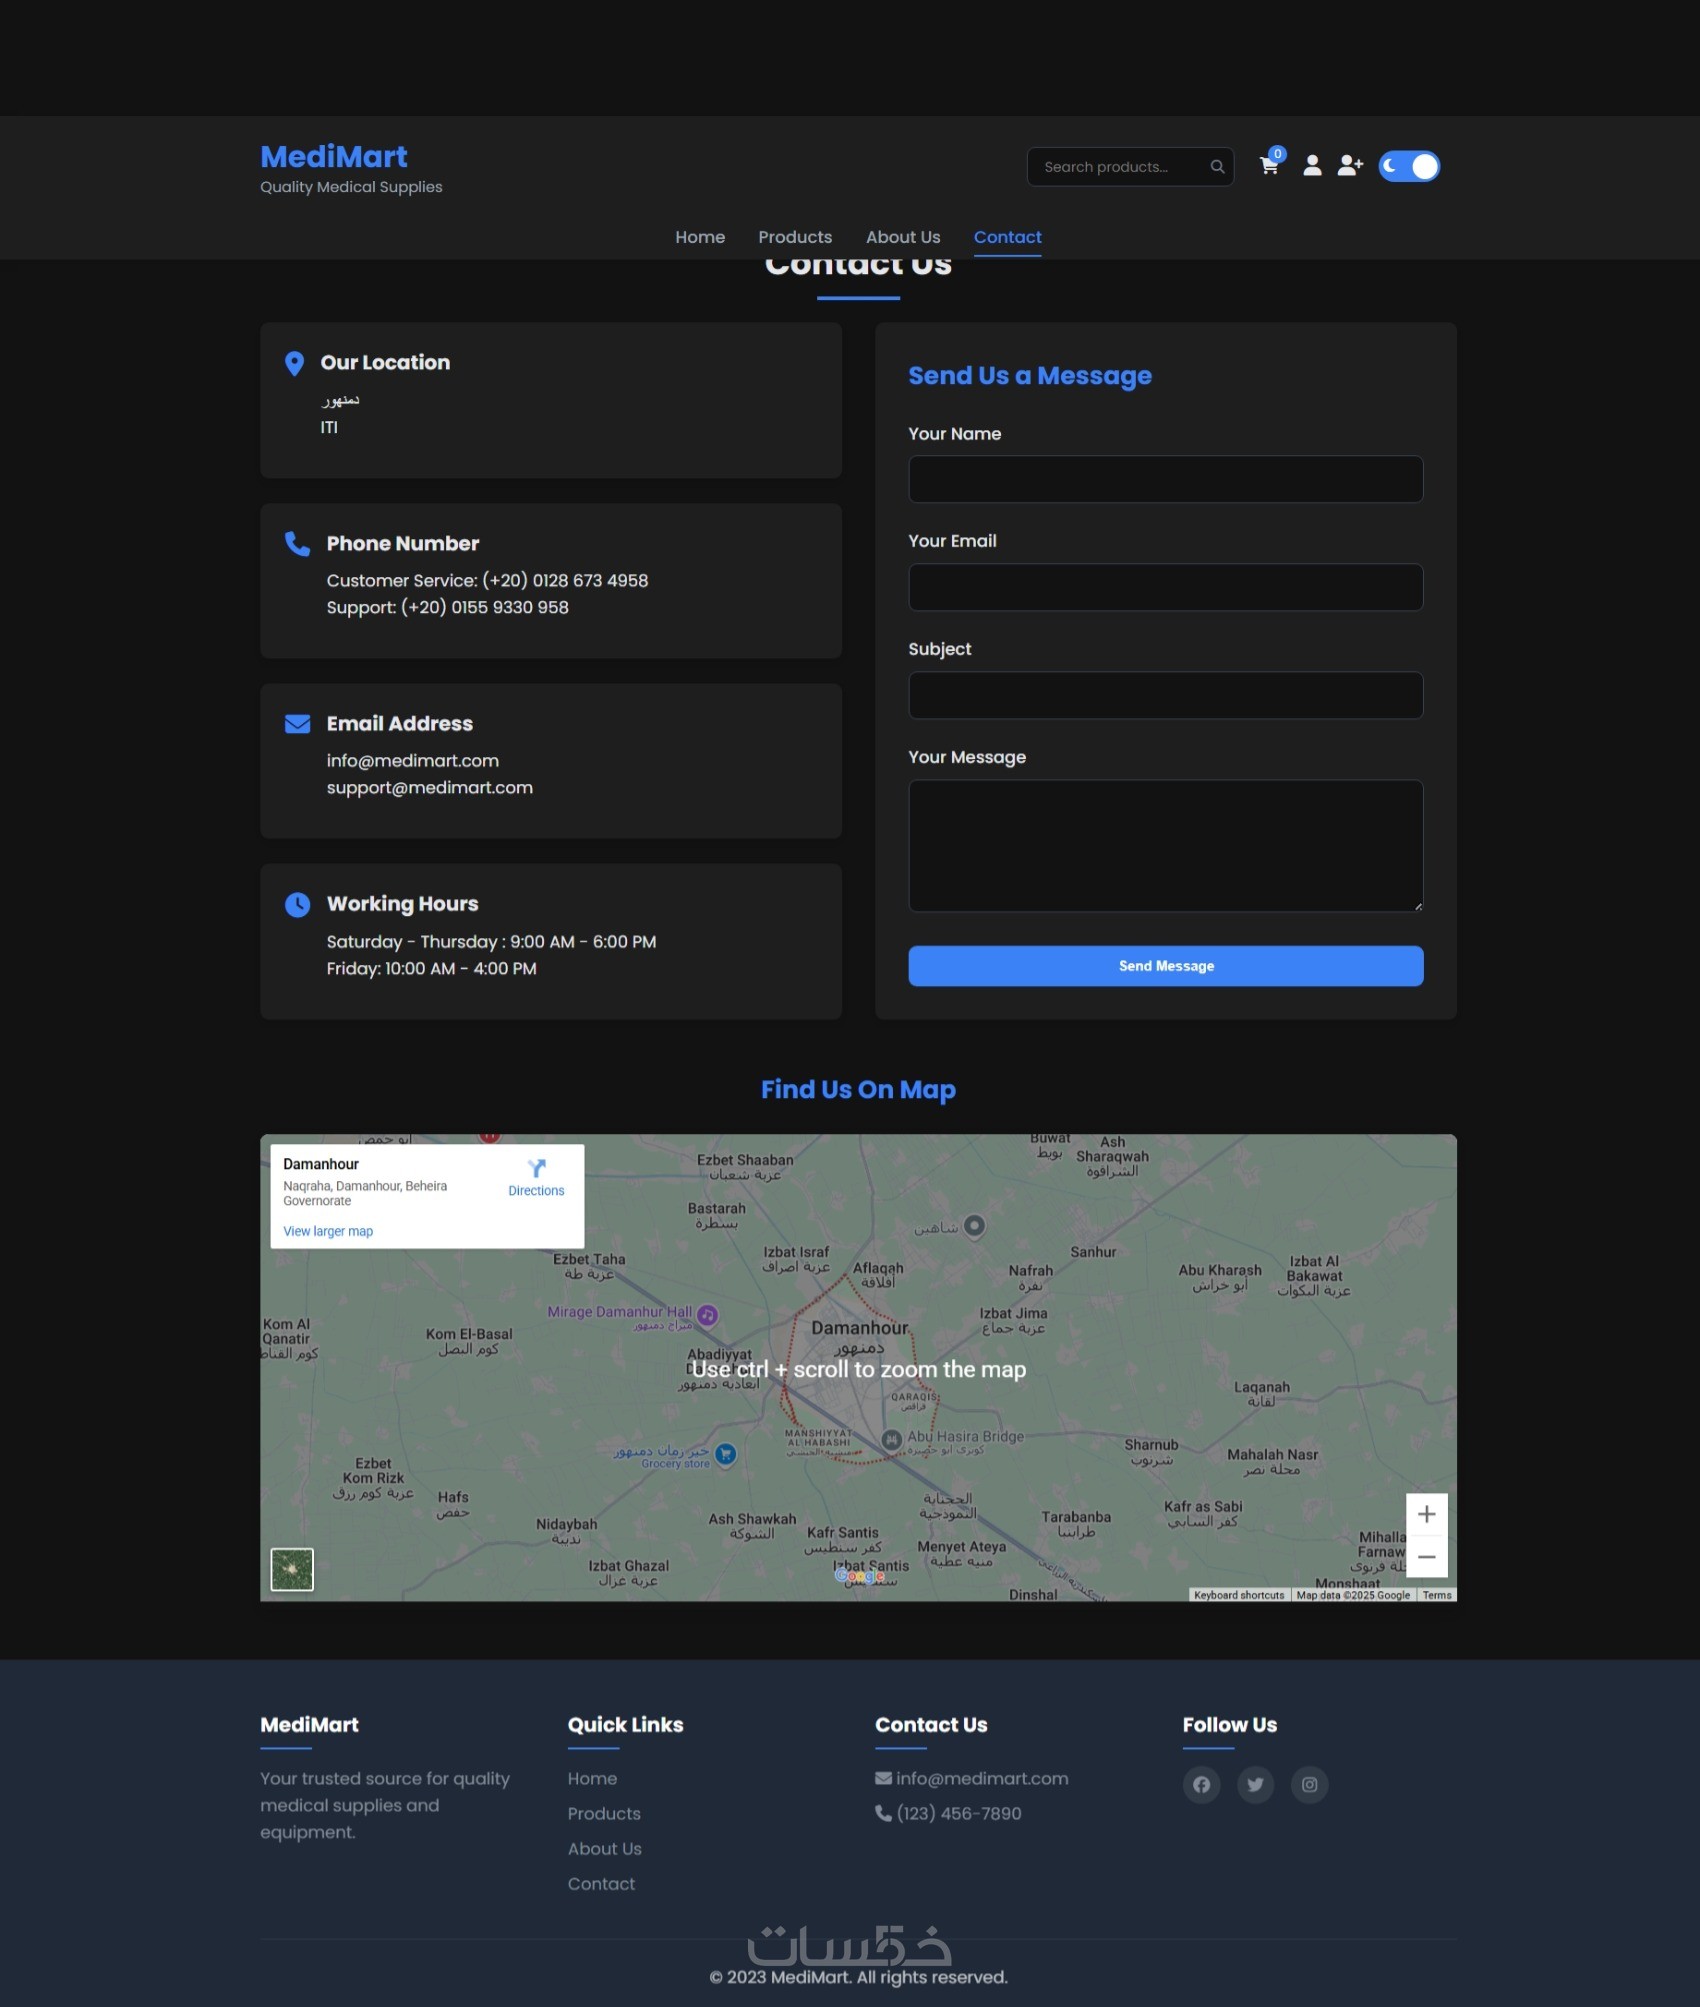Click the Mirage Damanhur Hall marker
Viewport: 1700px width, 2007px height.
(x=707, y=1315)
